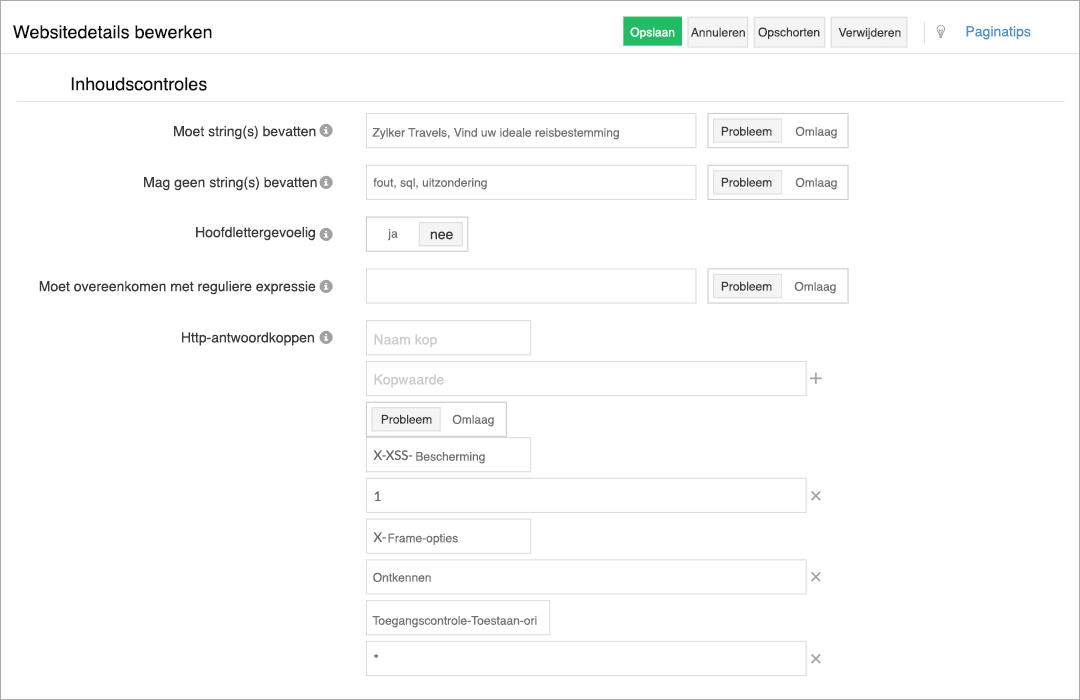Click the X next to the Ontkennen value
This screenshot has height=700, width=1080.
(816, 576)
